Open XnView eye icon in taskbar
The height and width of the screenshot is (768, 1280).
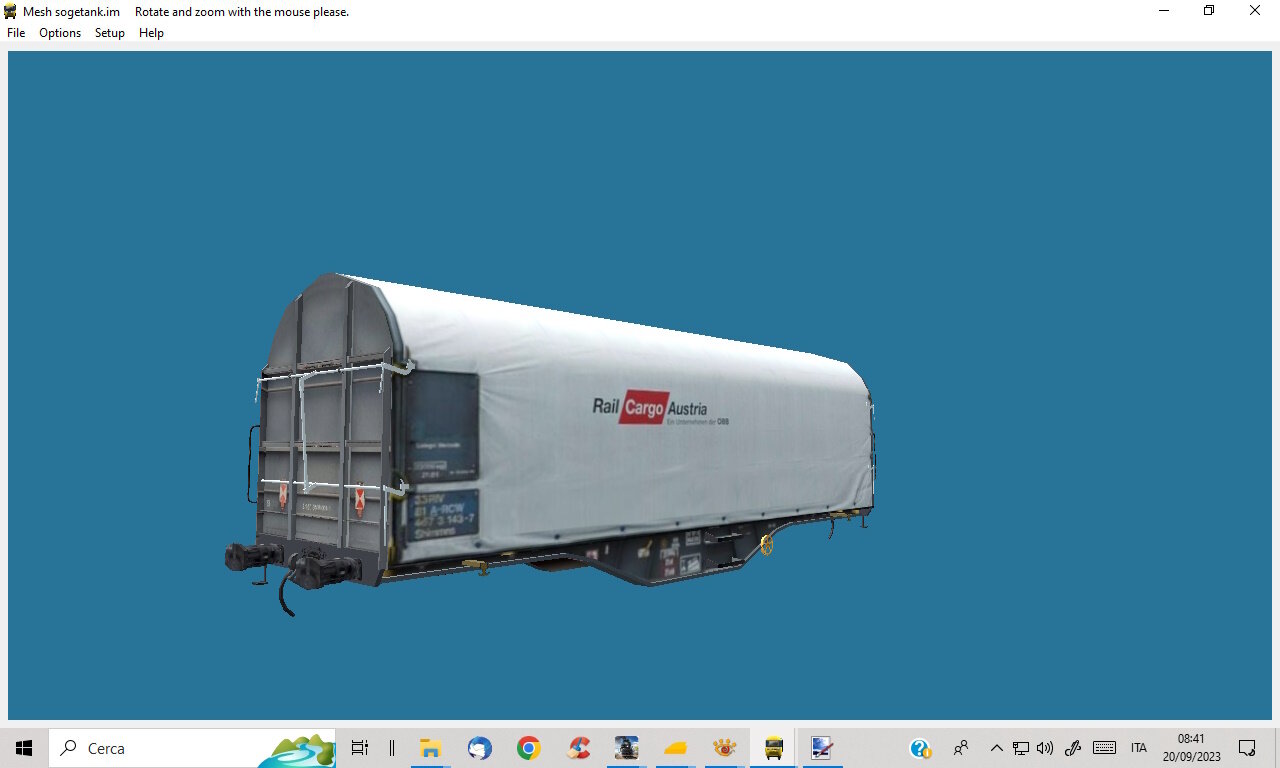point(725,748)
